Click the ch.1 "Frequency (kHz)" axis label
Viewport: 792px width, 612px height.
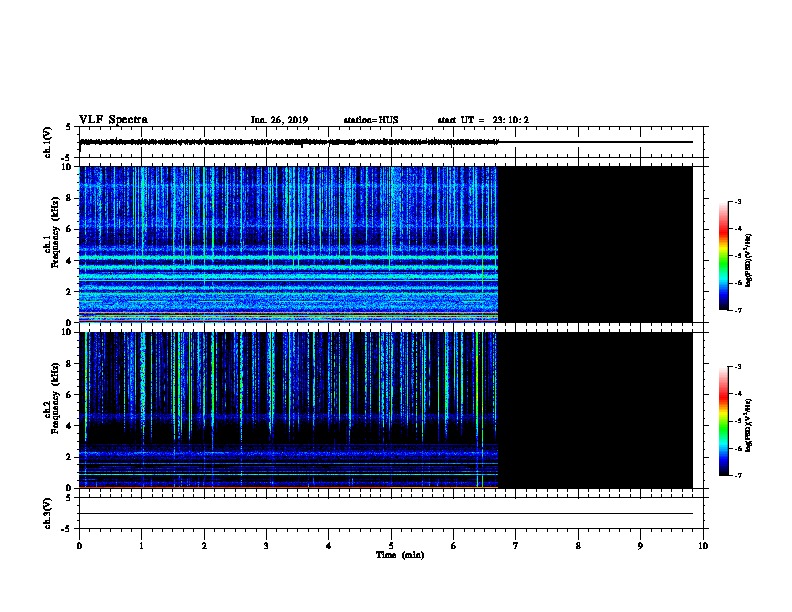(x=55, y=232)
